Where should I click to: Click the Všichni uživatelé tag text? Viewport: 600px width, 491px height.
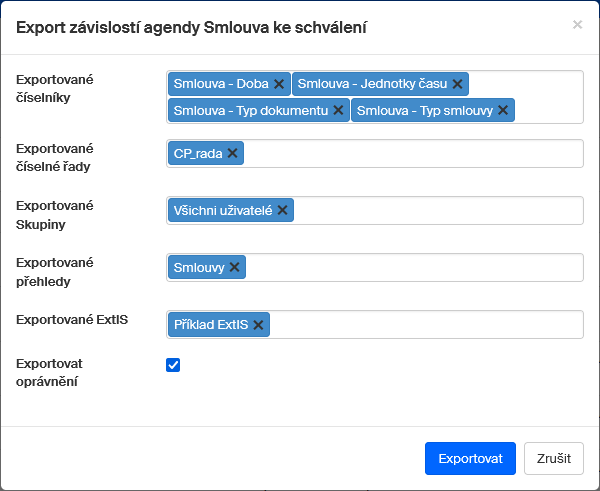pyautogui.click(x=222, y=210)
